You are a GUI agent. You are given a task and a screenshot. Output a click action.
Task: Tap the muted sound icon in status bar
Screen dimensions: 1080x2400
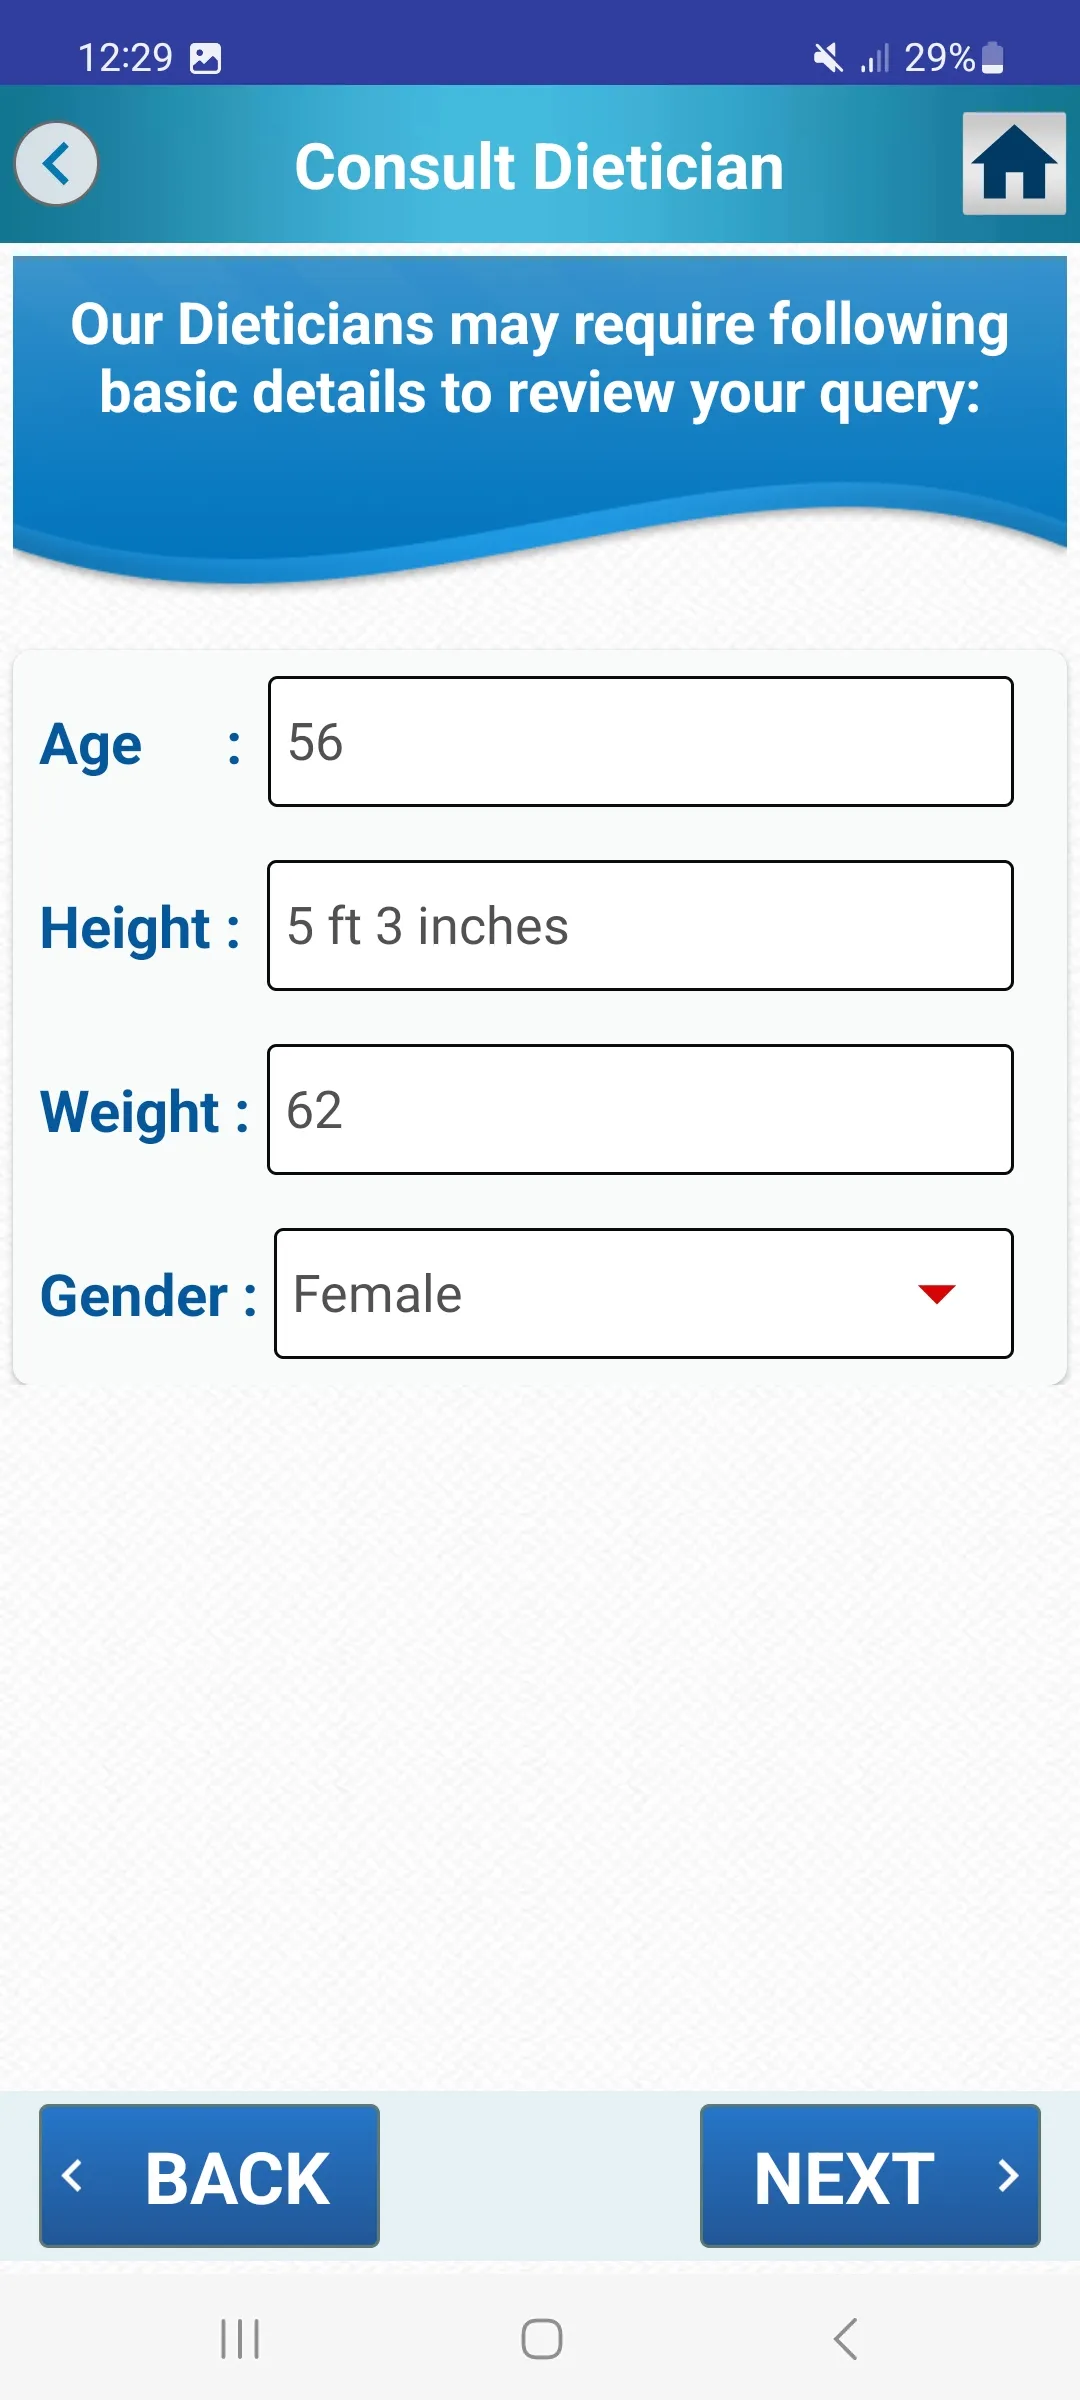pyautogui.click(x=828, y=58)
